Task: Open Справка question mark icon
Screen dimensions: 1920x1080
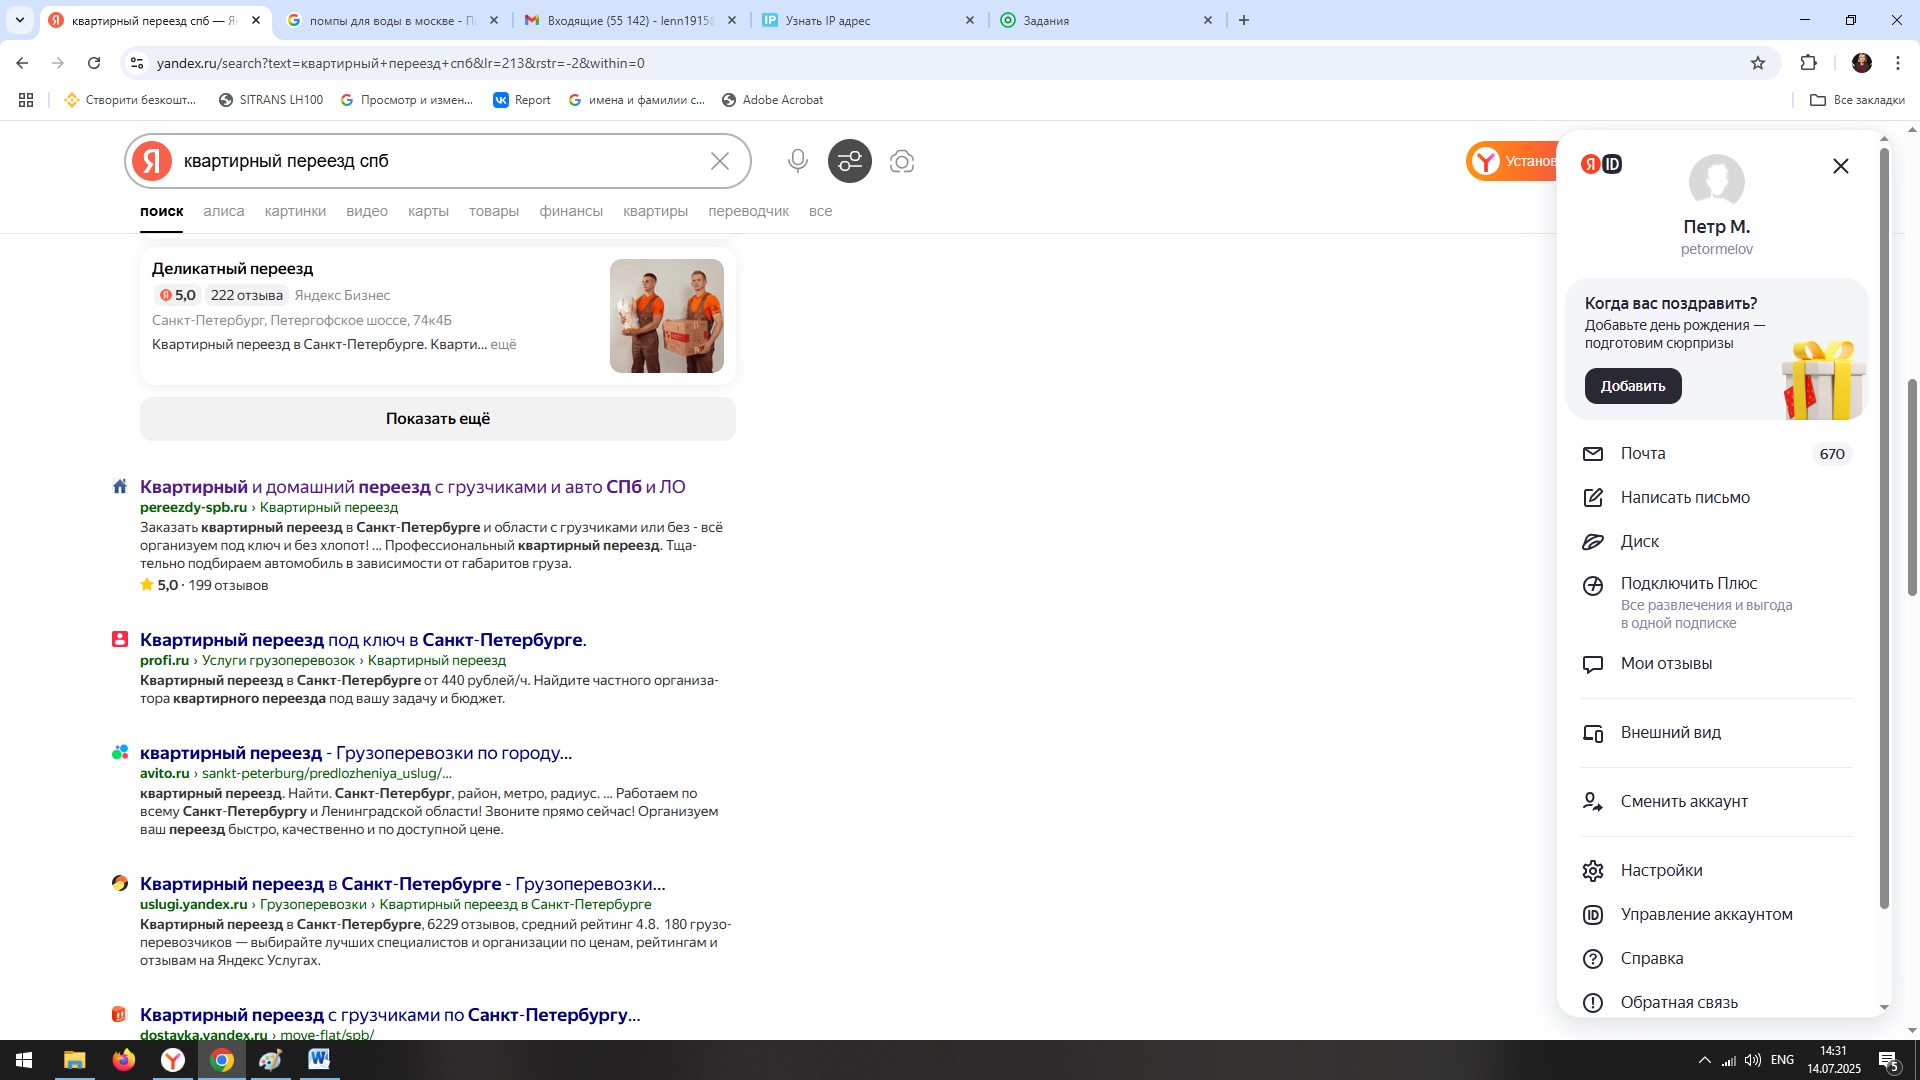Action: point(1593,959)
